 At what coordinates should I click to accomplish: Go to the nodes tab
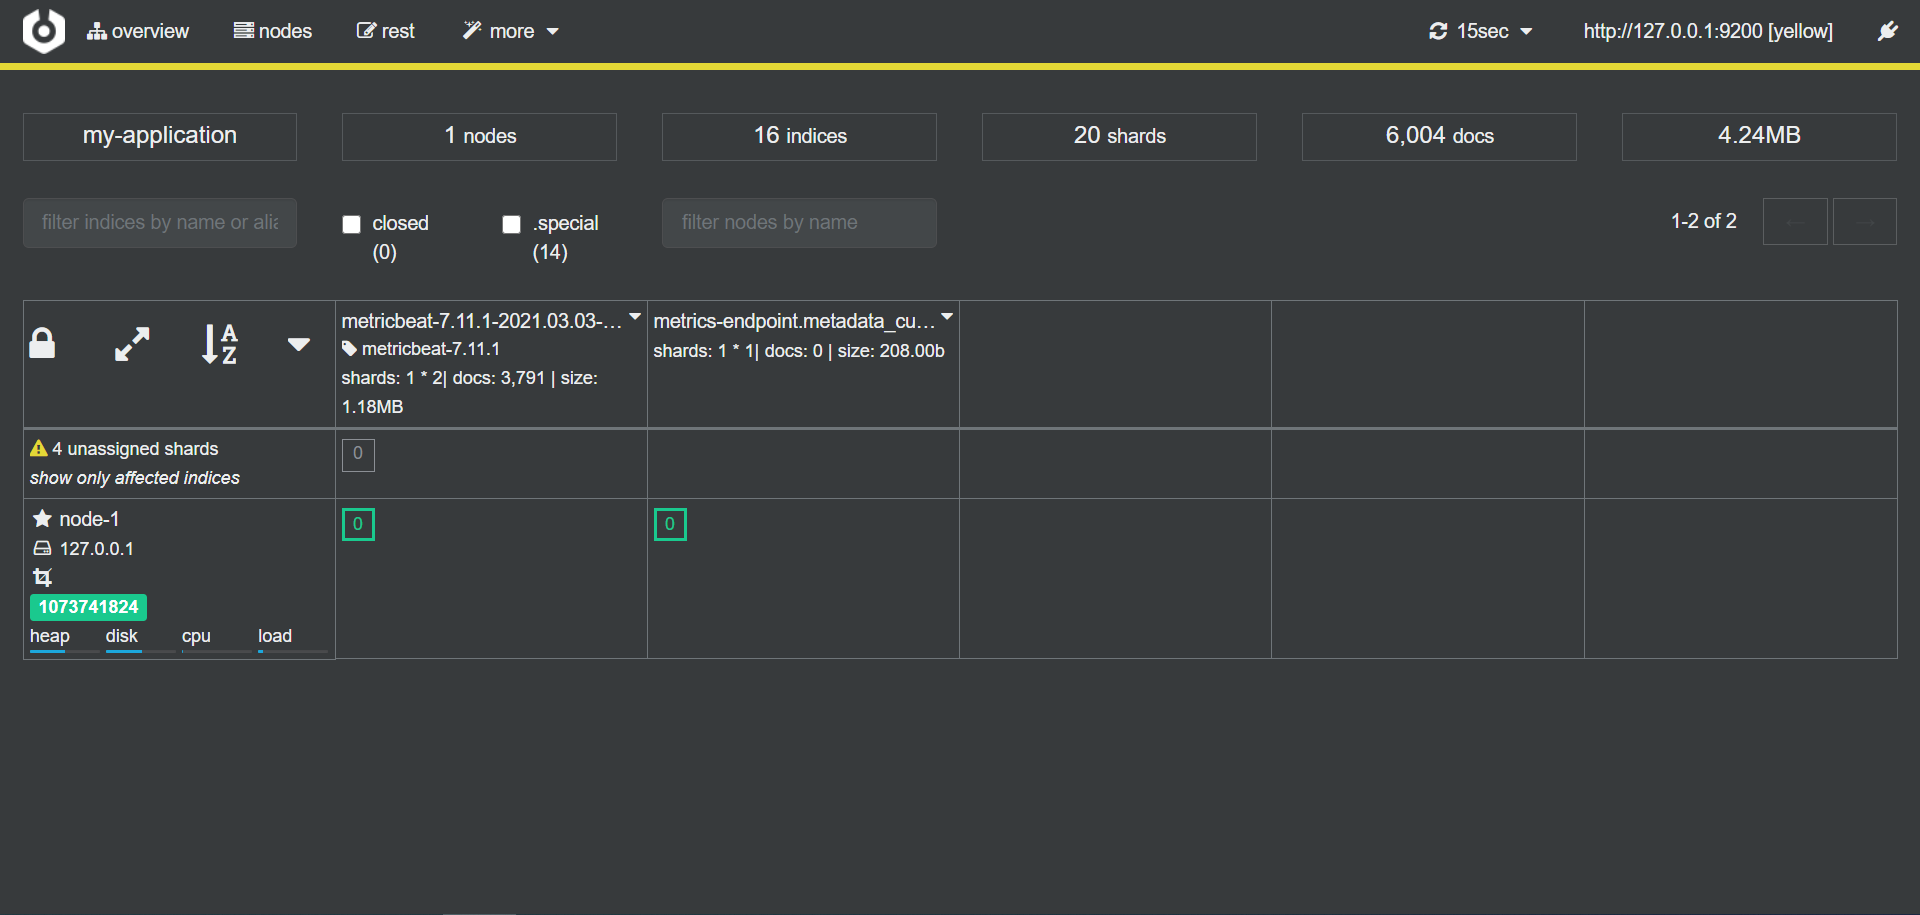[273, 31]
